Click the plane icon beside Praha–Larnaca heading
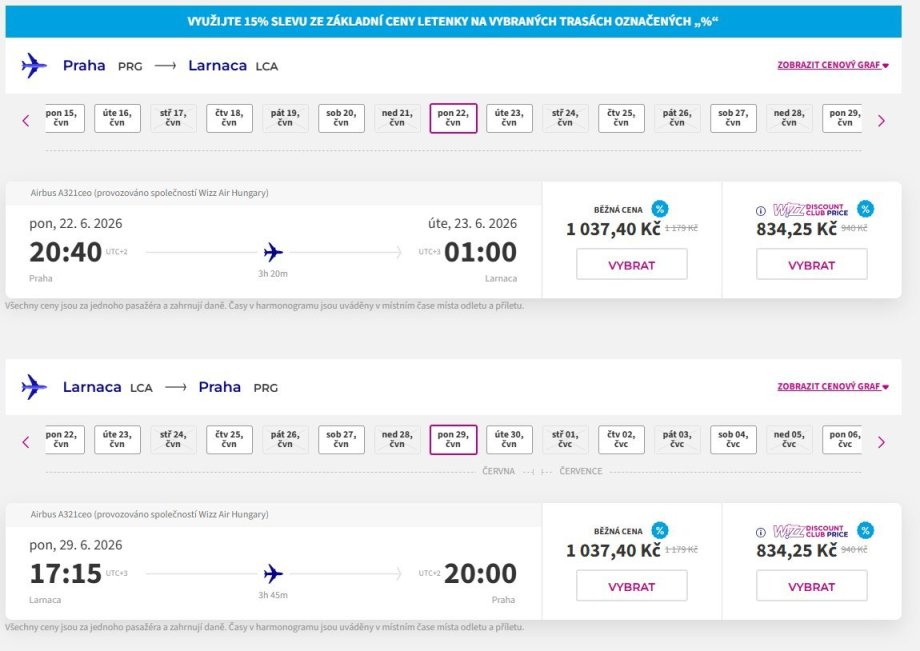920x651 pixels. [x=34, y=66]
